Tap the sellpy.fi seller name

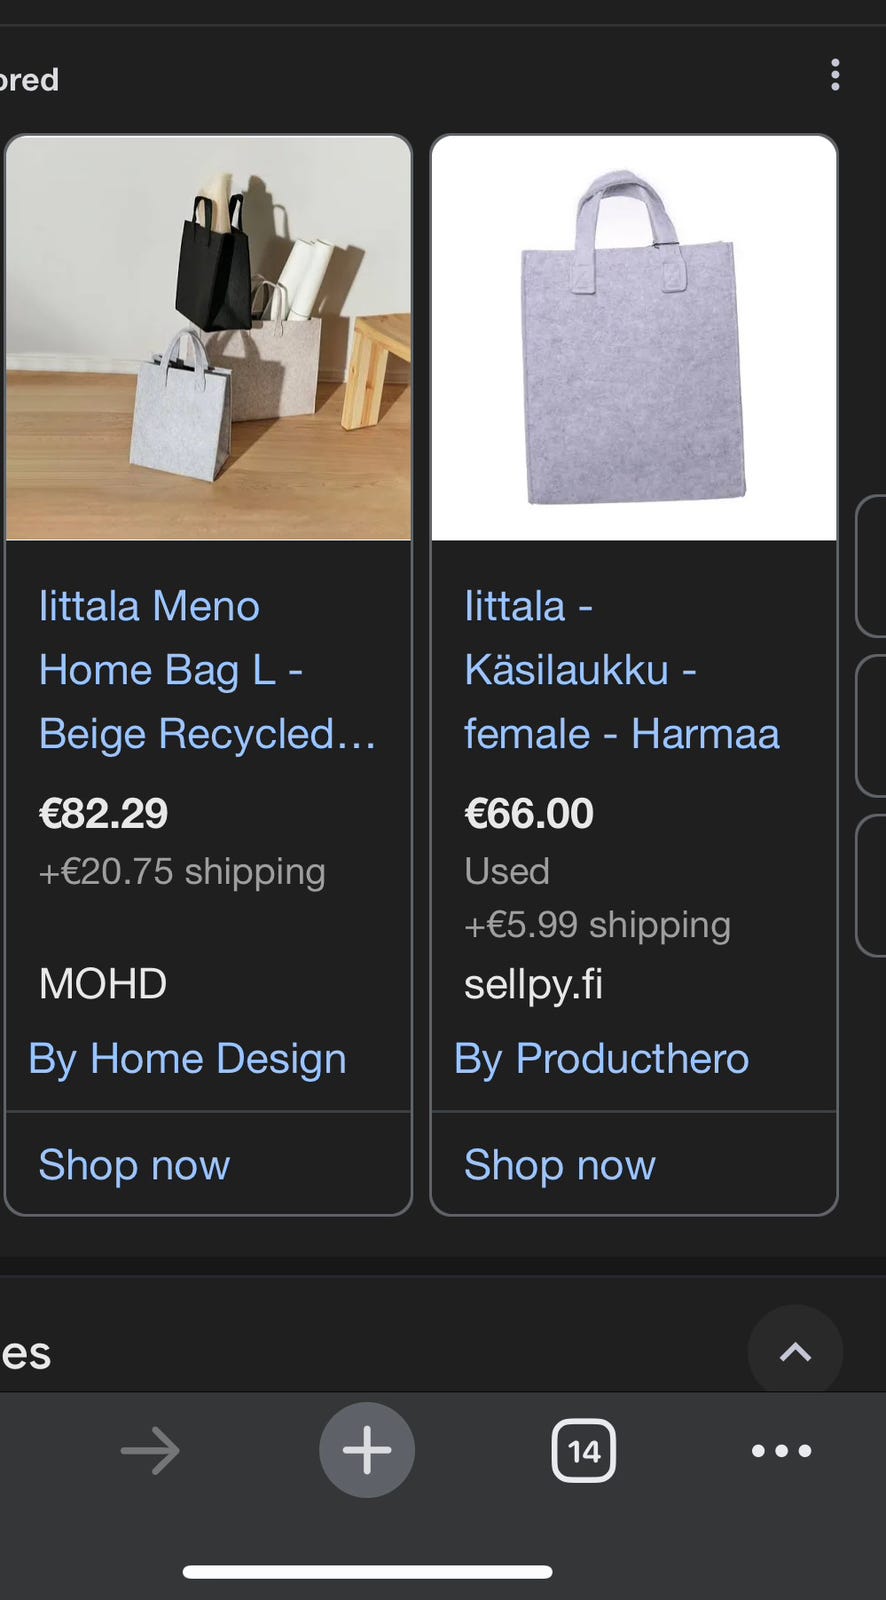click(x=533, y=984)
